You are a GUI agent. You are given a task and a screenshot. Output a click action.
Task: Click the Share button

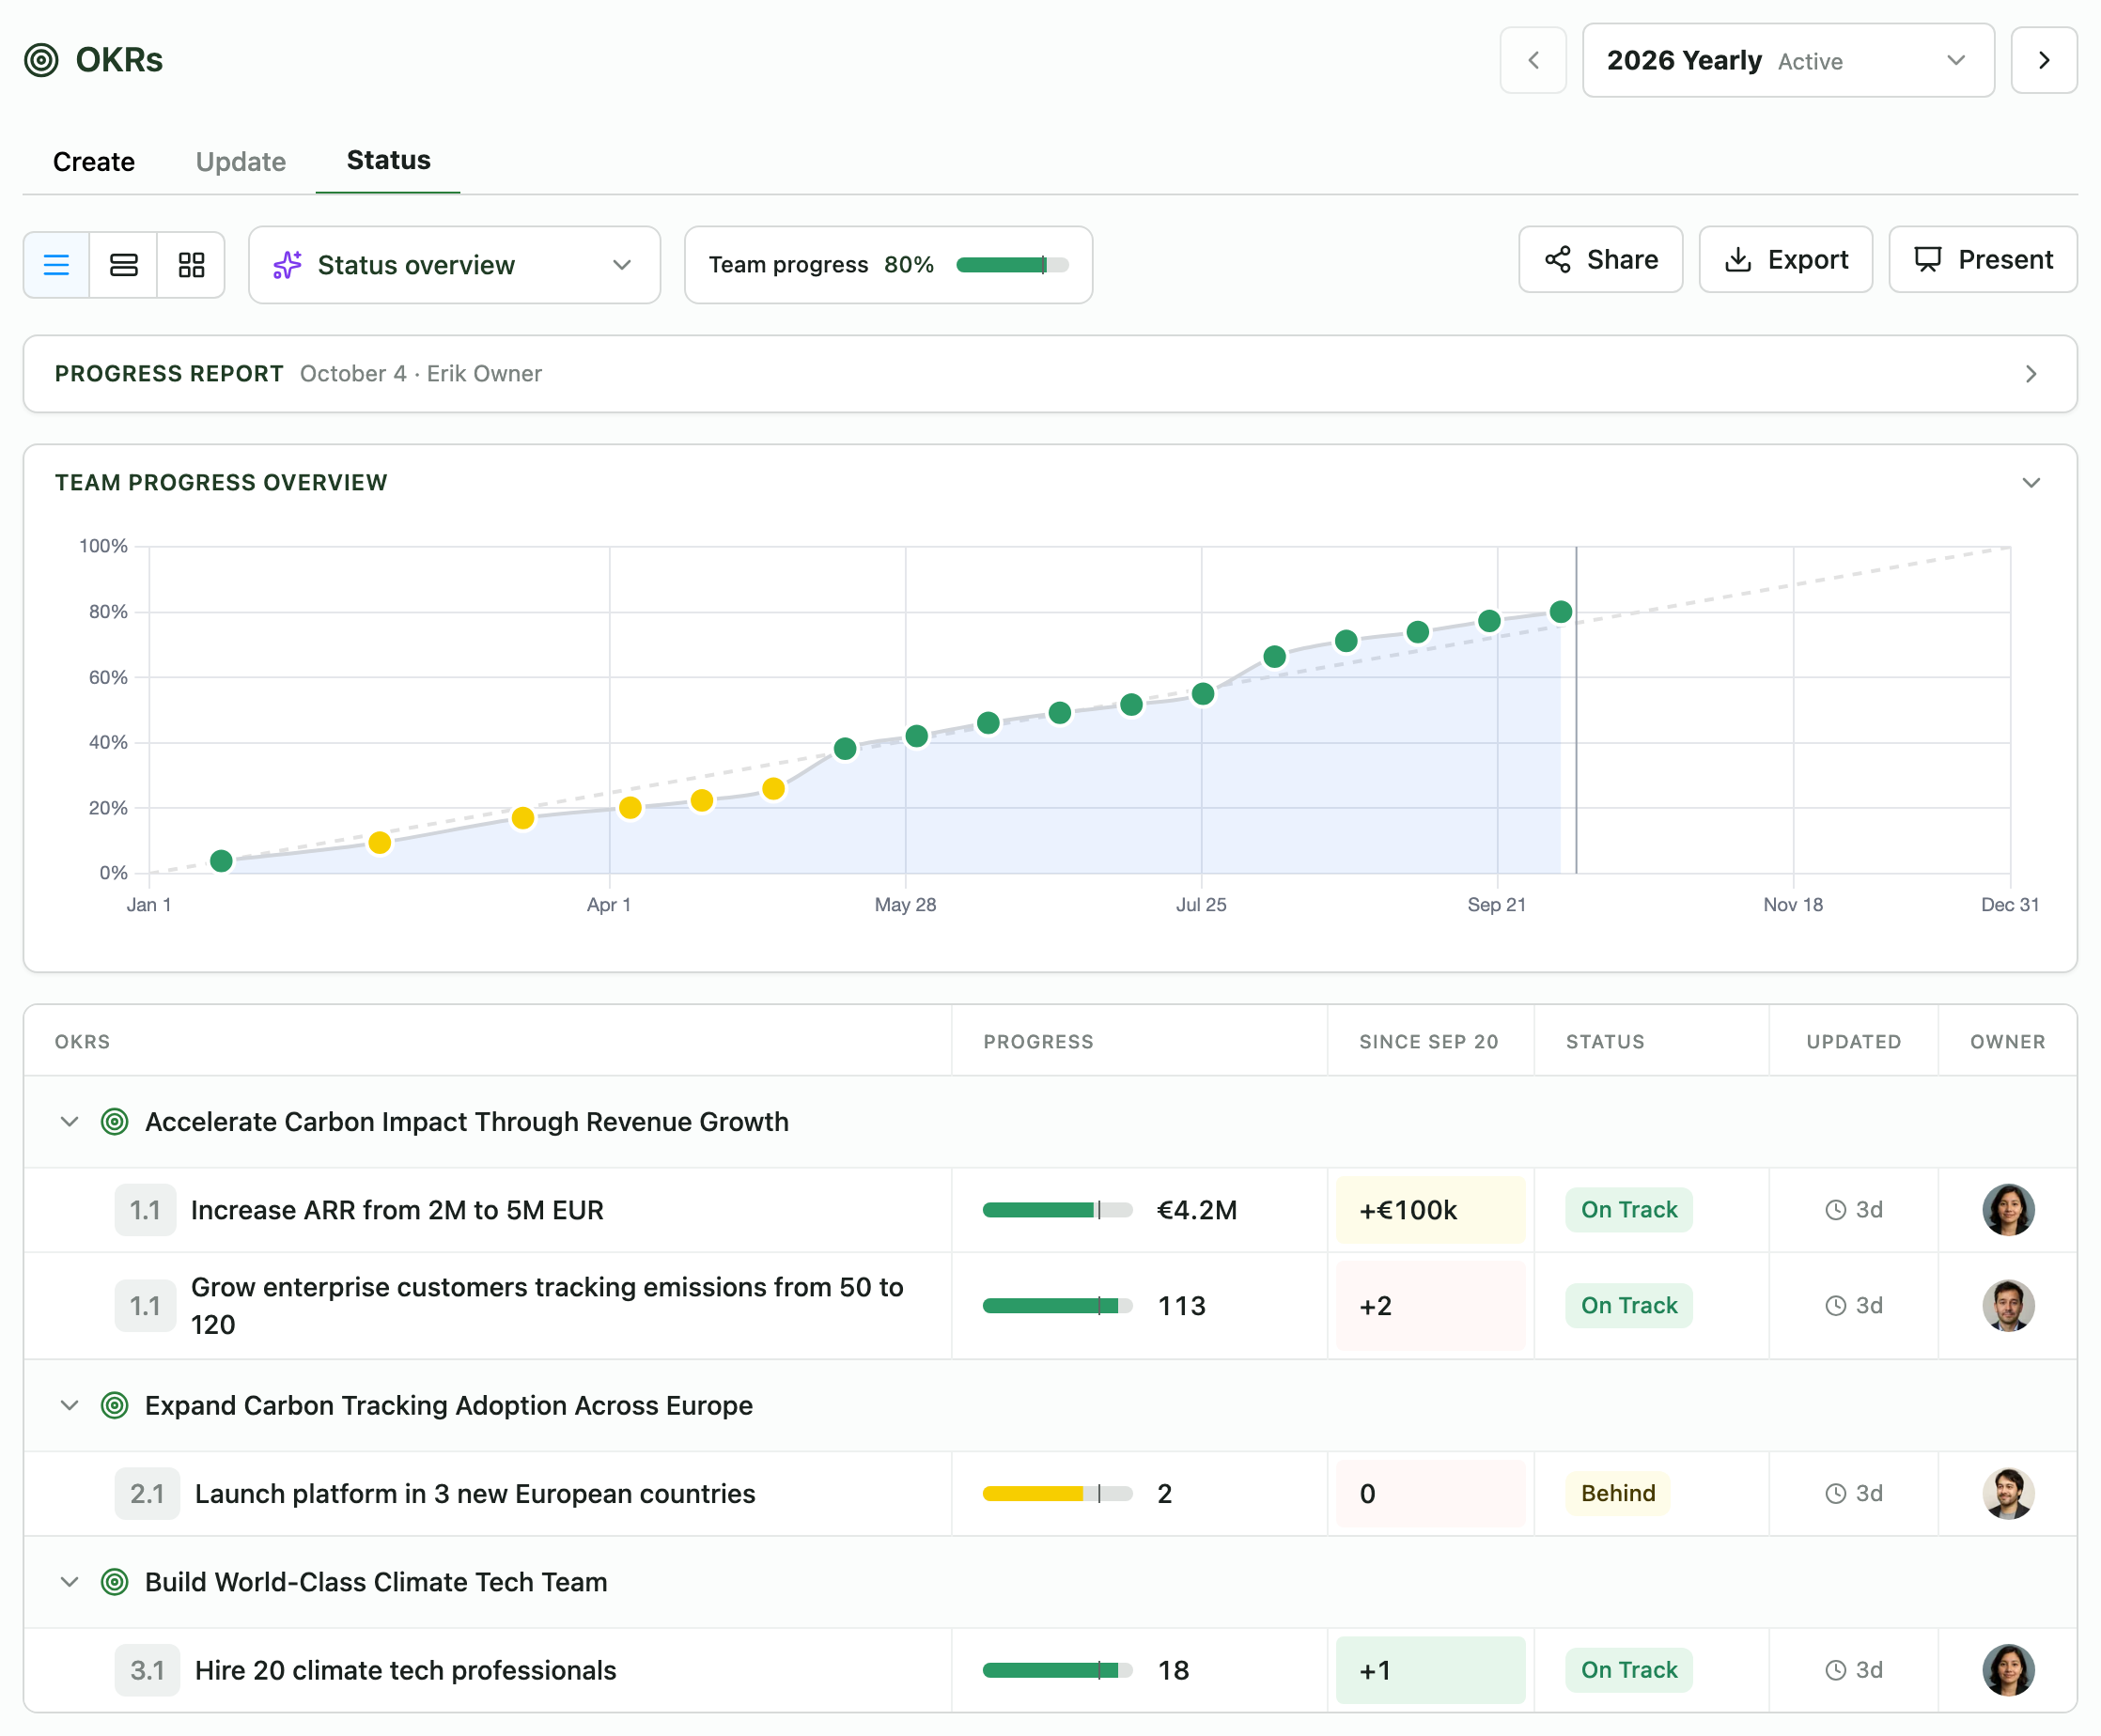tap(1600, 260)
